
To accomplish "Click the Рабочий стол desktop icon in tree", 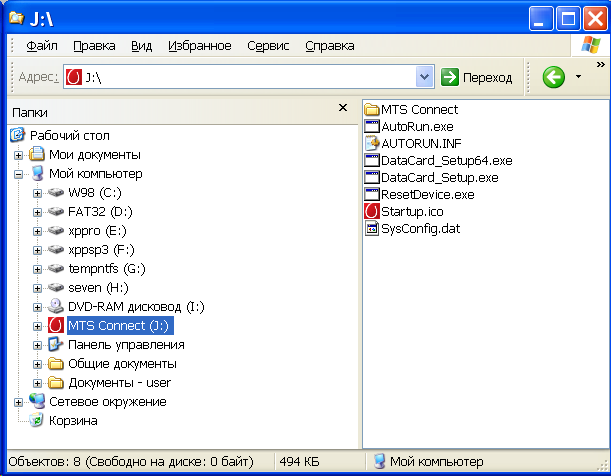I will [x=18, y=135].
